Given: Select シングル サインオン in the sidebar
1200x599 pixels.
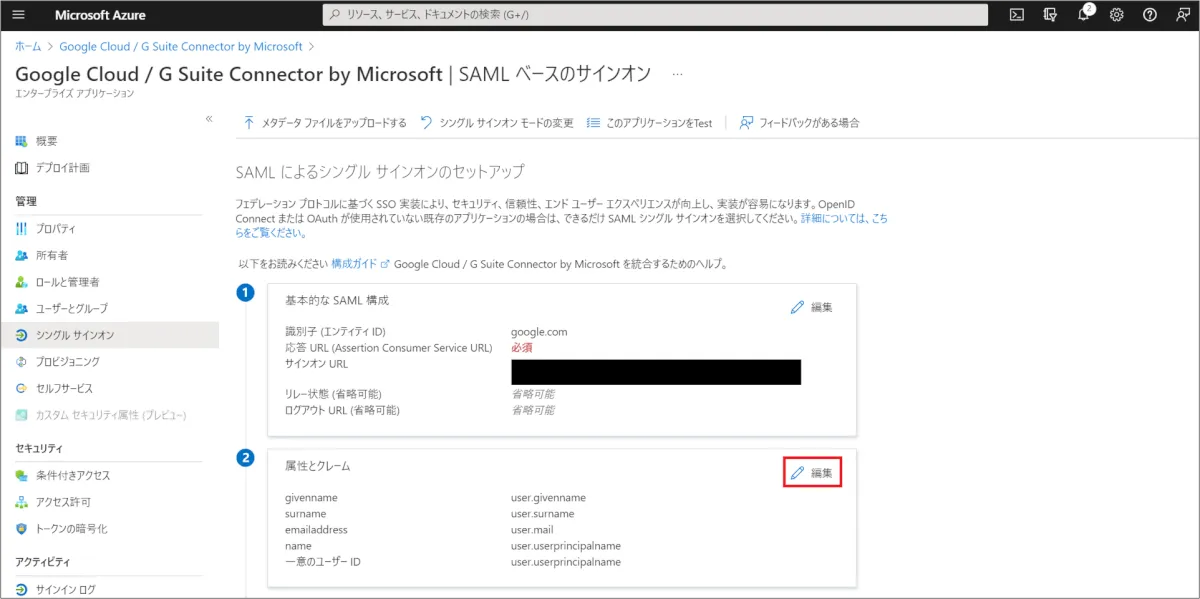Looking at the screenshot, I should pyautogui.click(x=109, y=335).
